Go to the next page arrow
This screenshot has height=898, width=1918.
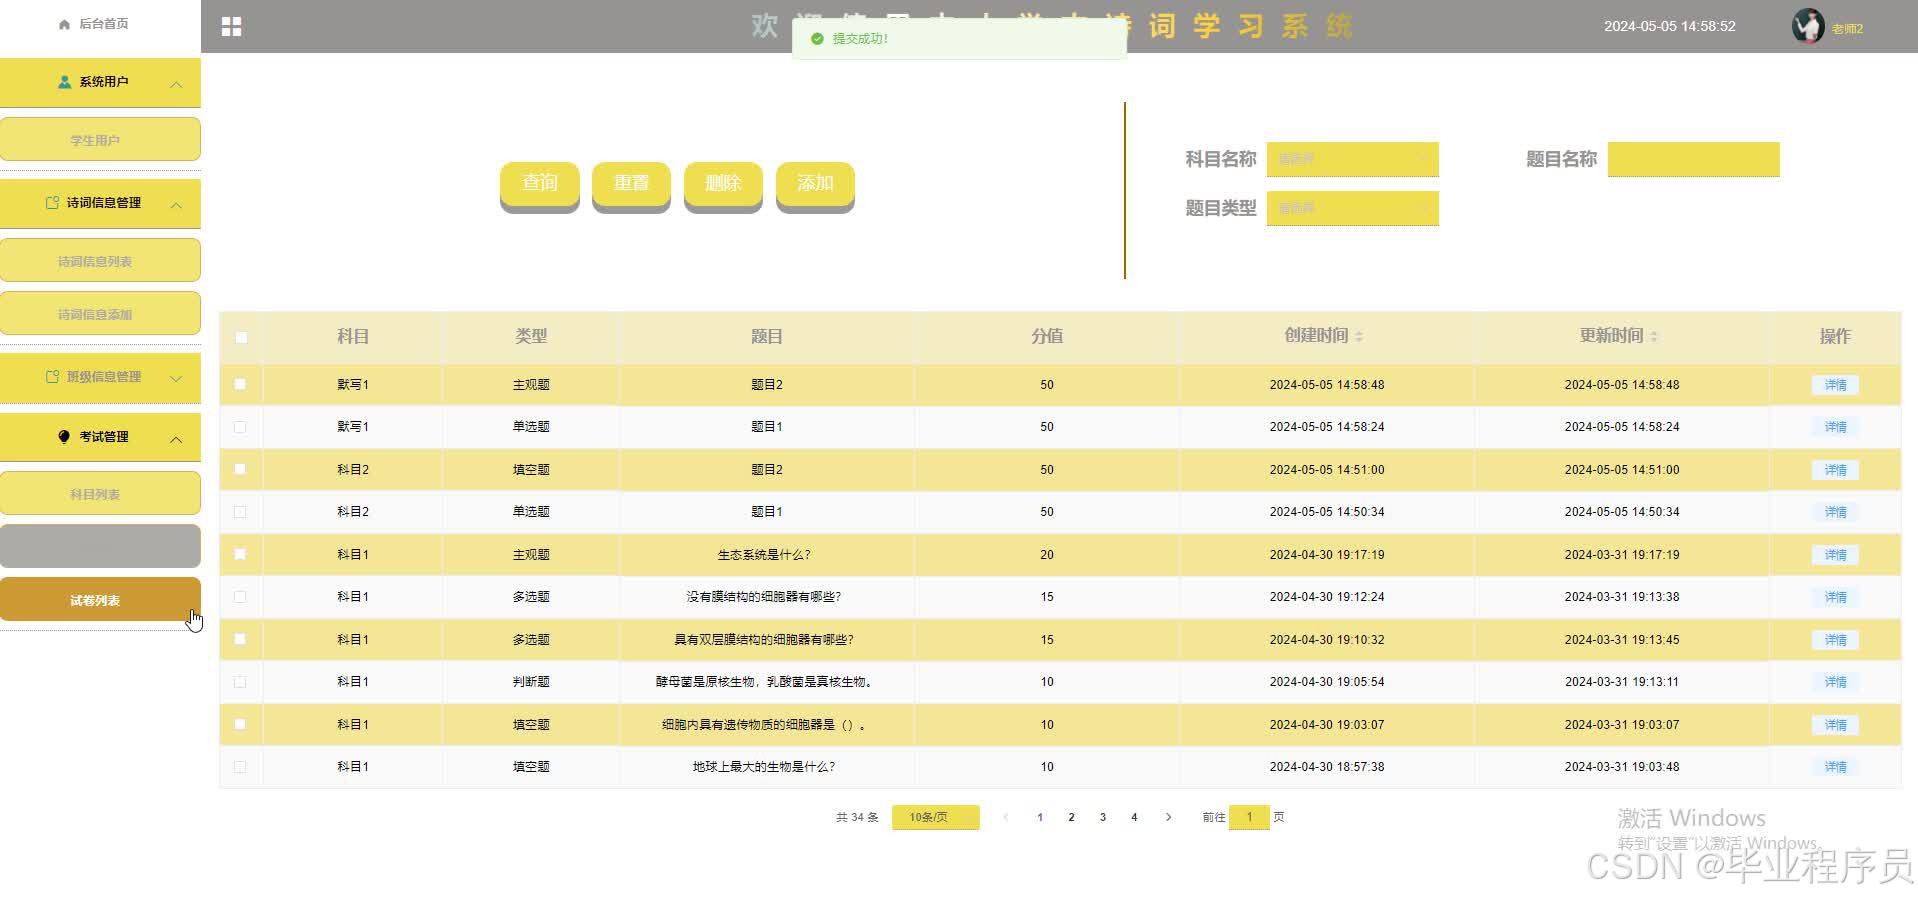click(x=1168, y=817)
